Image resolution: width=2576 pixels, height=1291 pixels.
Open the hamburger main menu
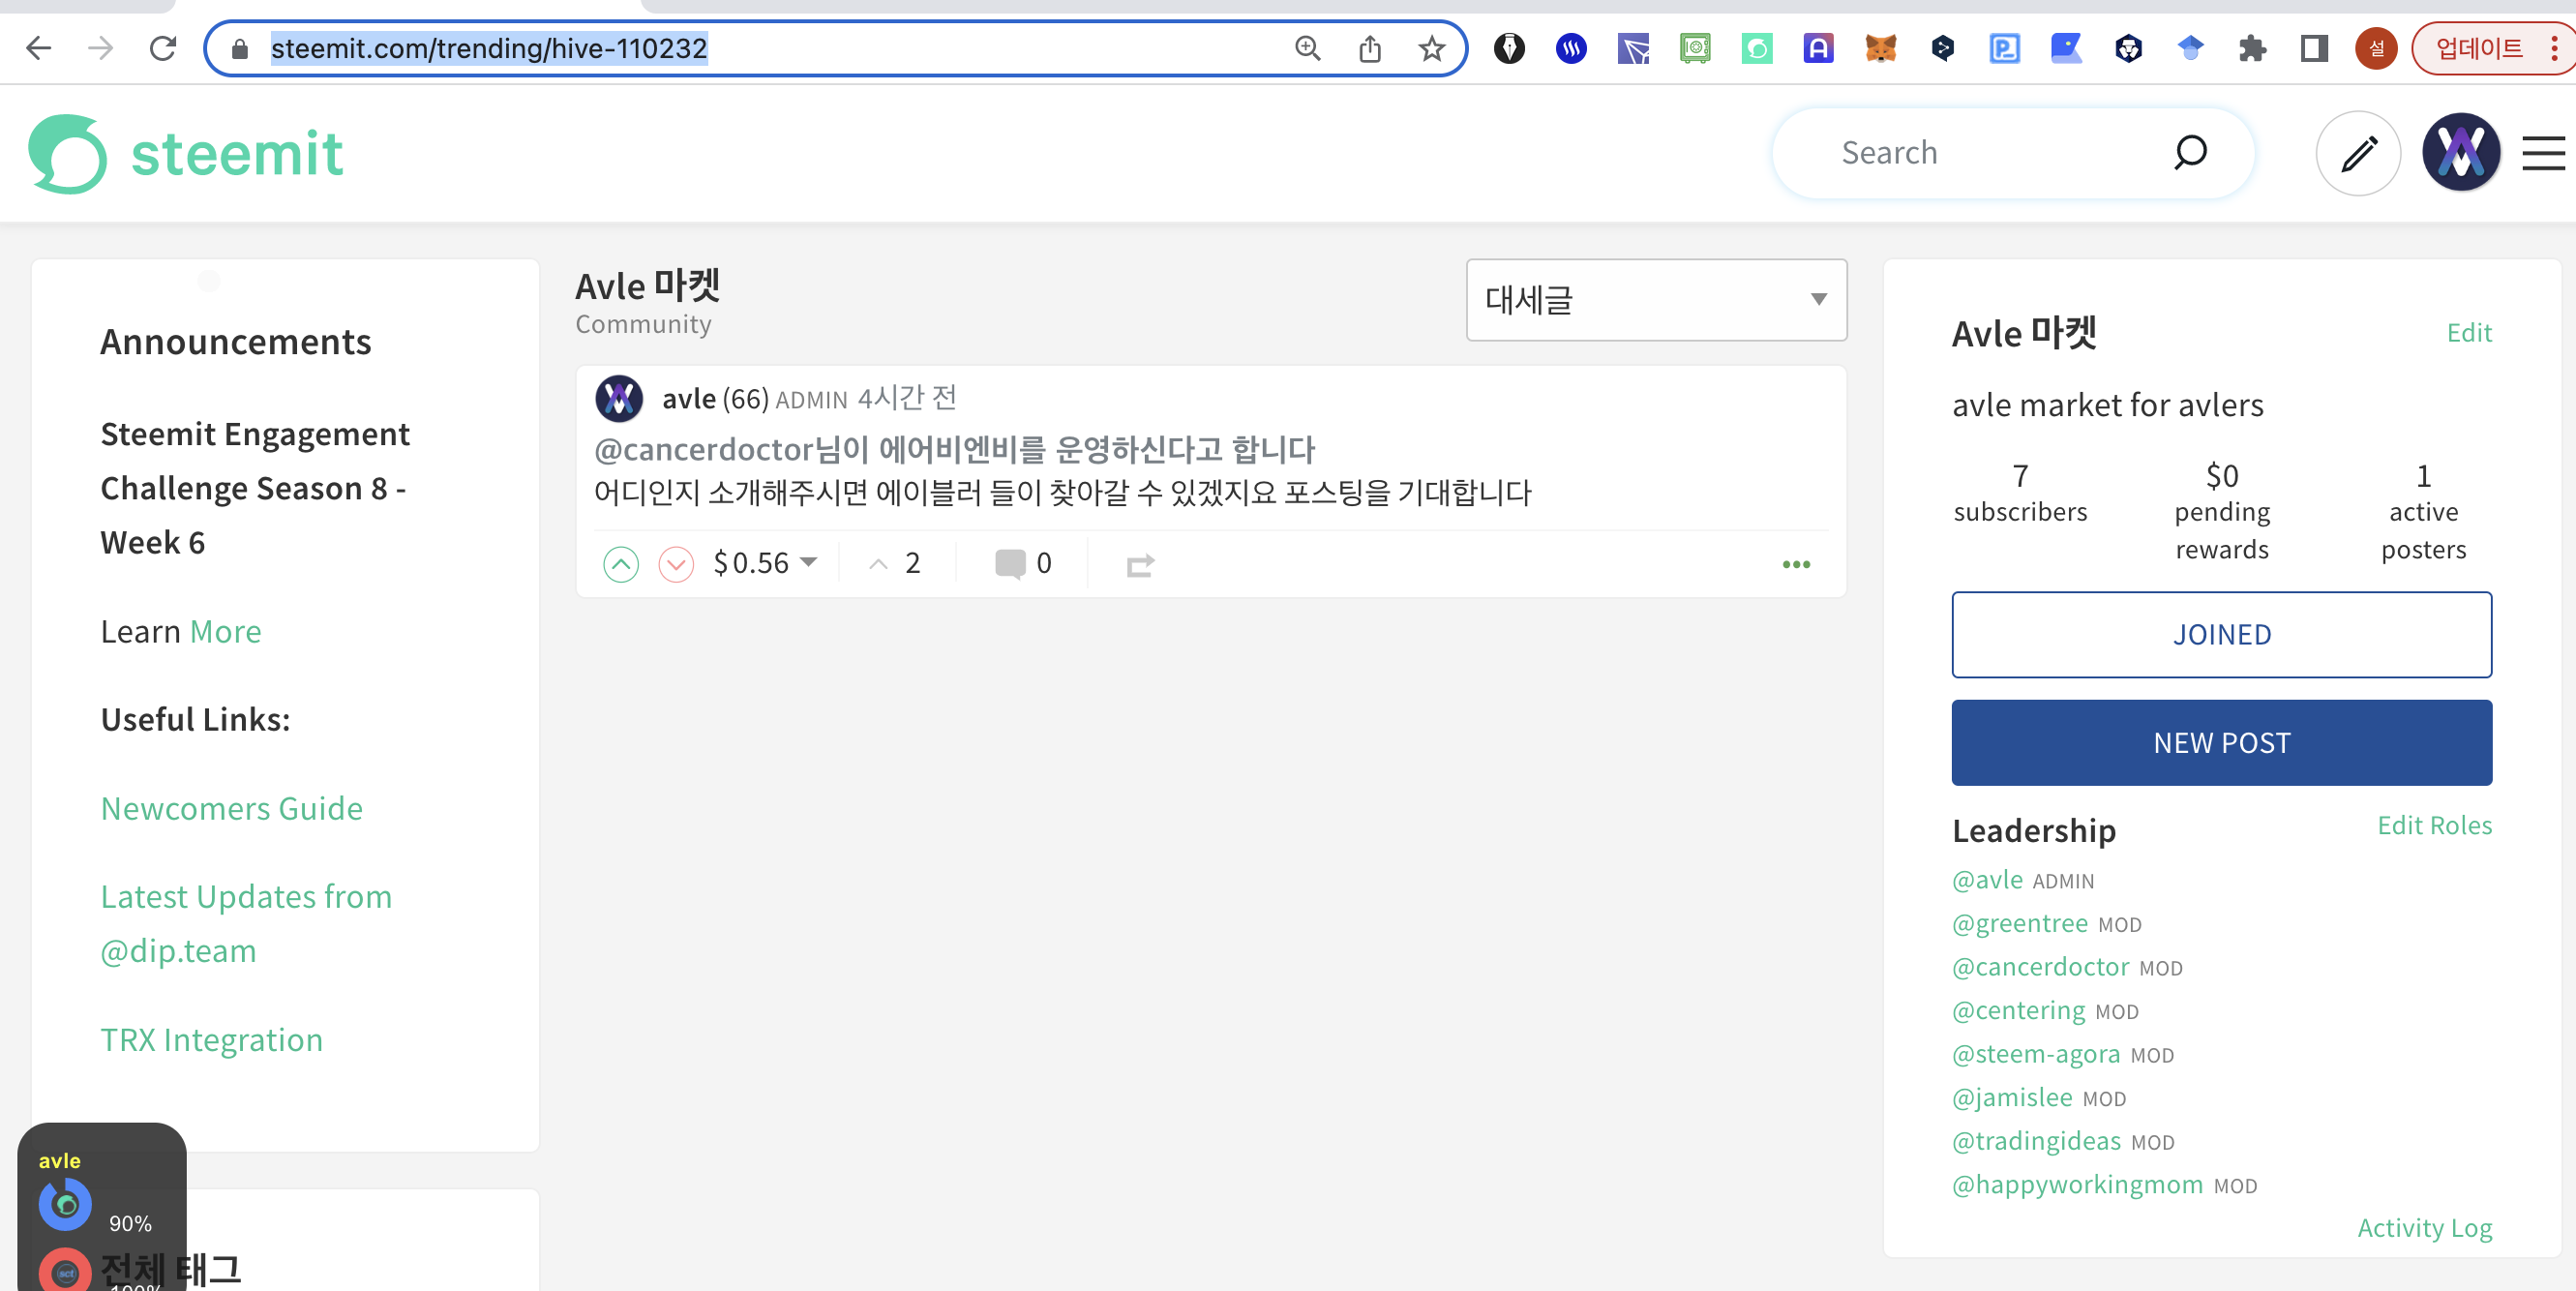[2541, 153]
